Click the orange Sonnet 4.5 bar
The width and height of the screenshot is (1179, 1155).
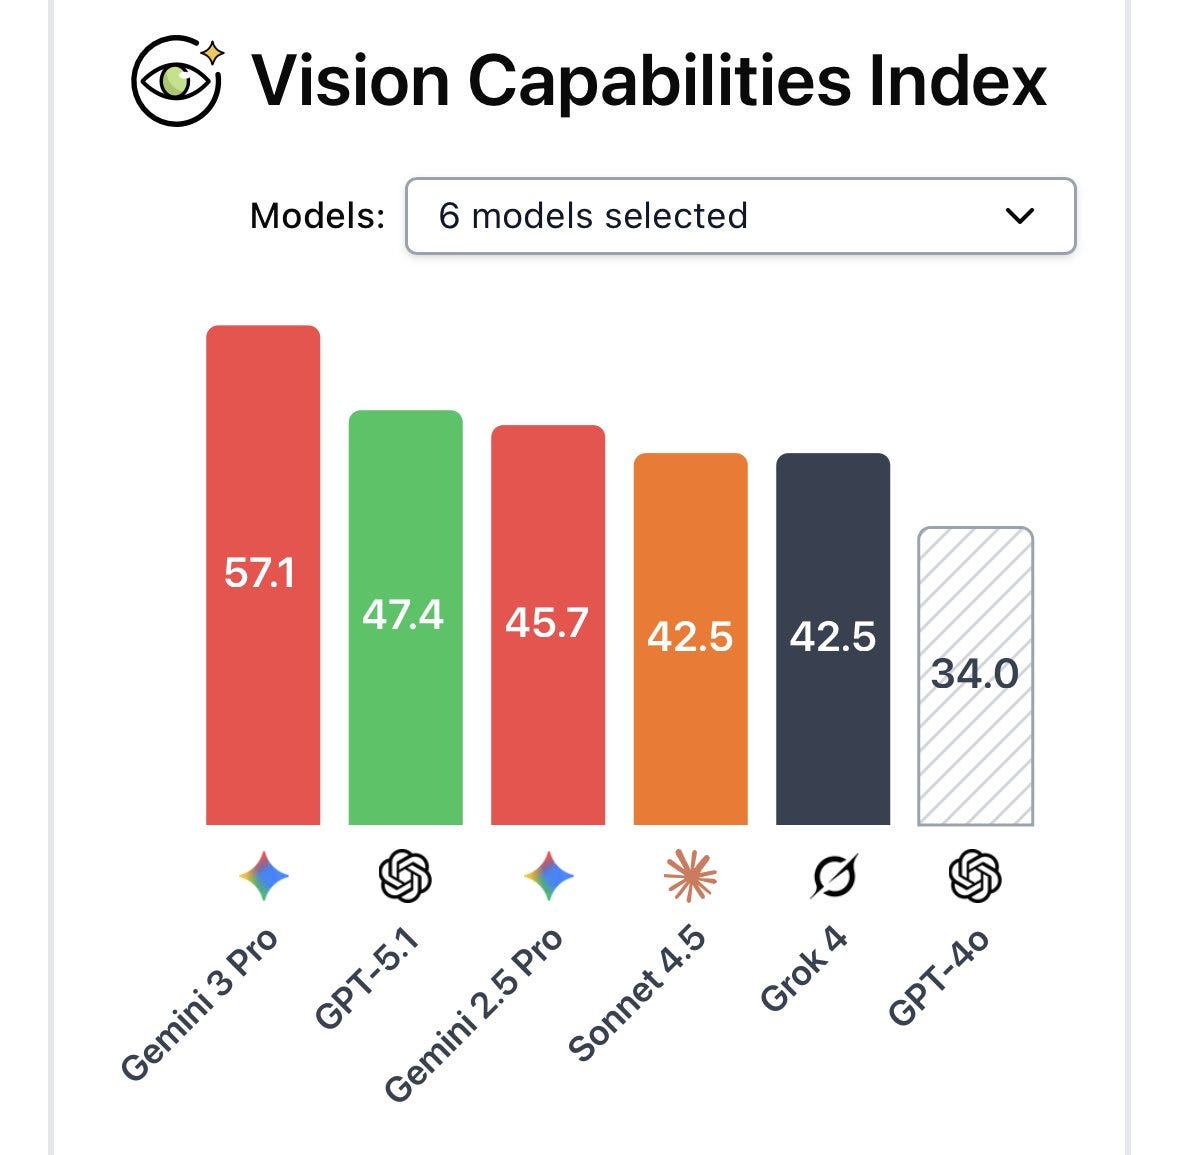pyautogui.click(x=690, y=639)
